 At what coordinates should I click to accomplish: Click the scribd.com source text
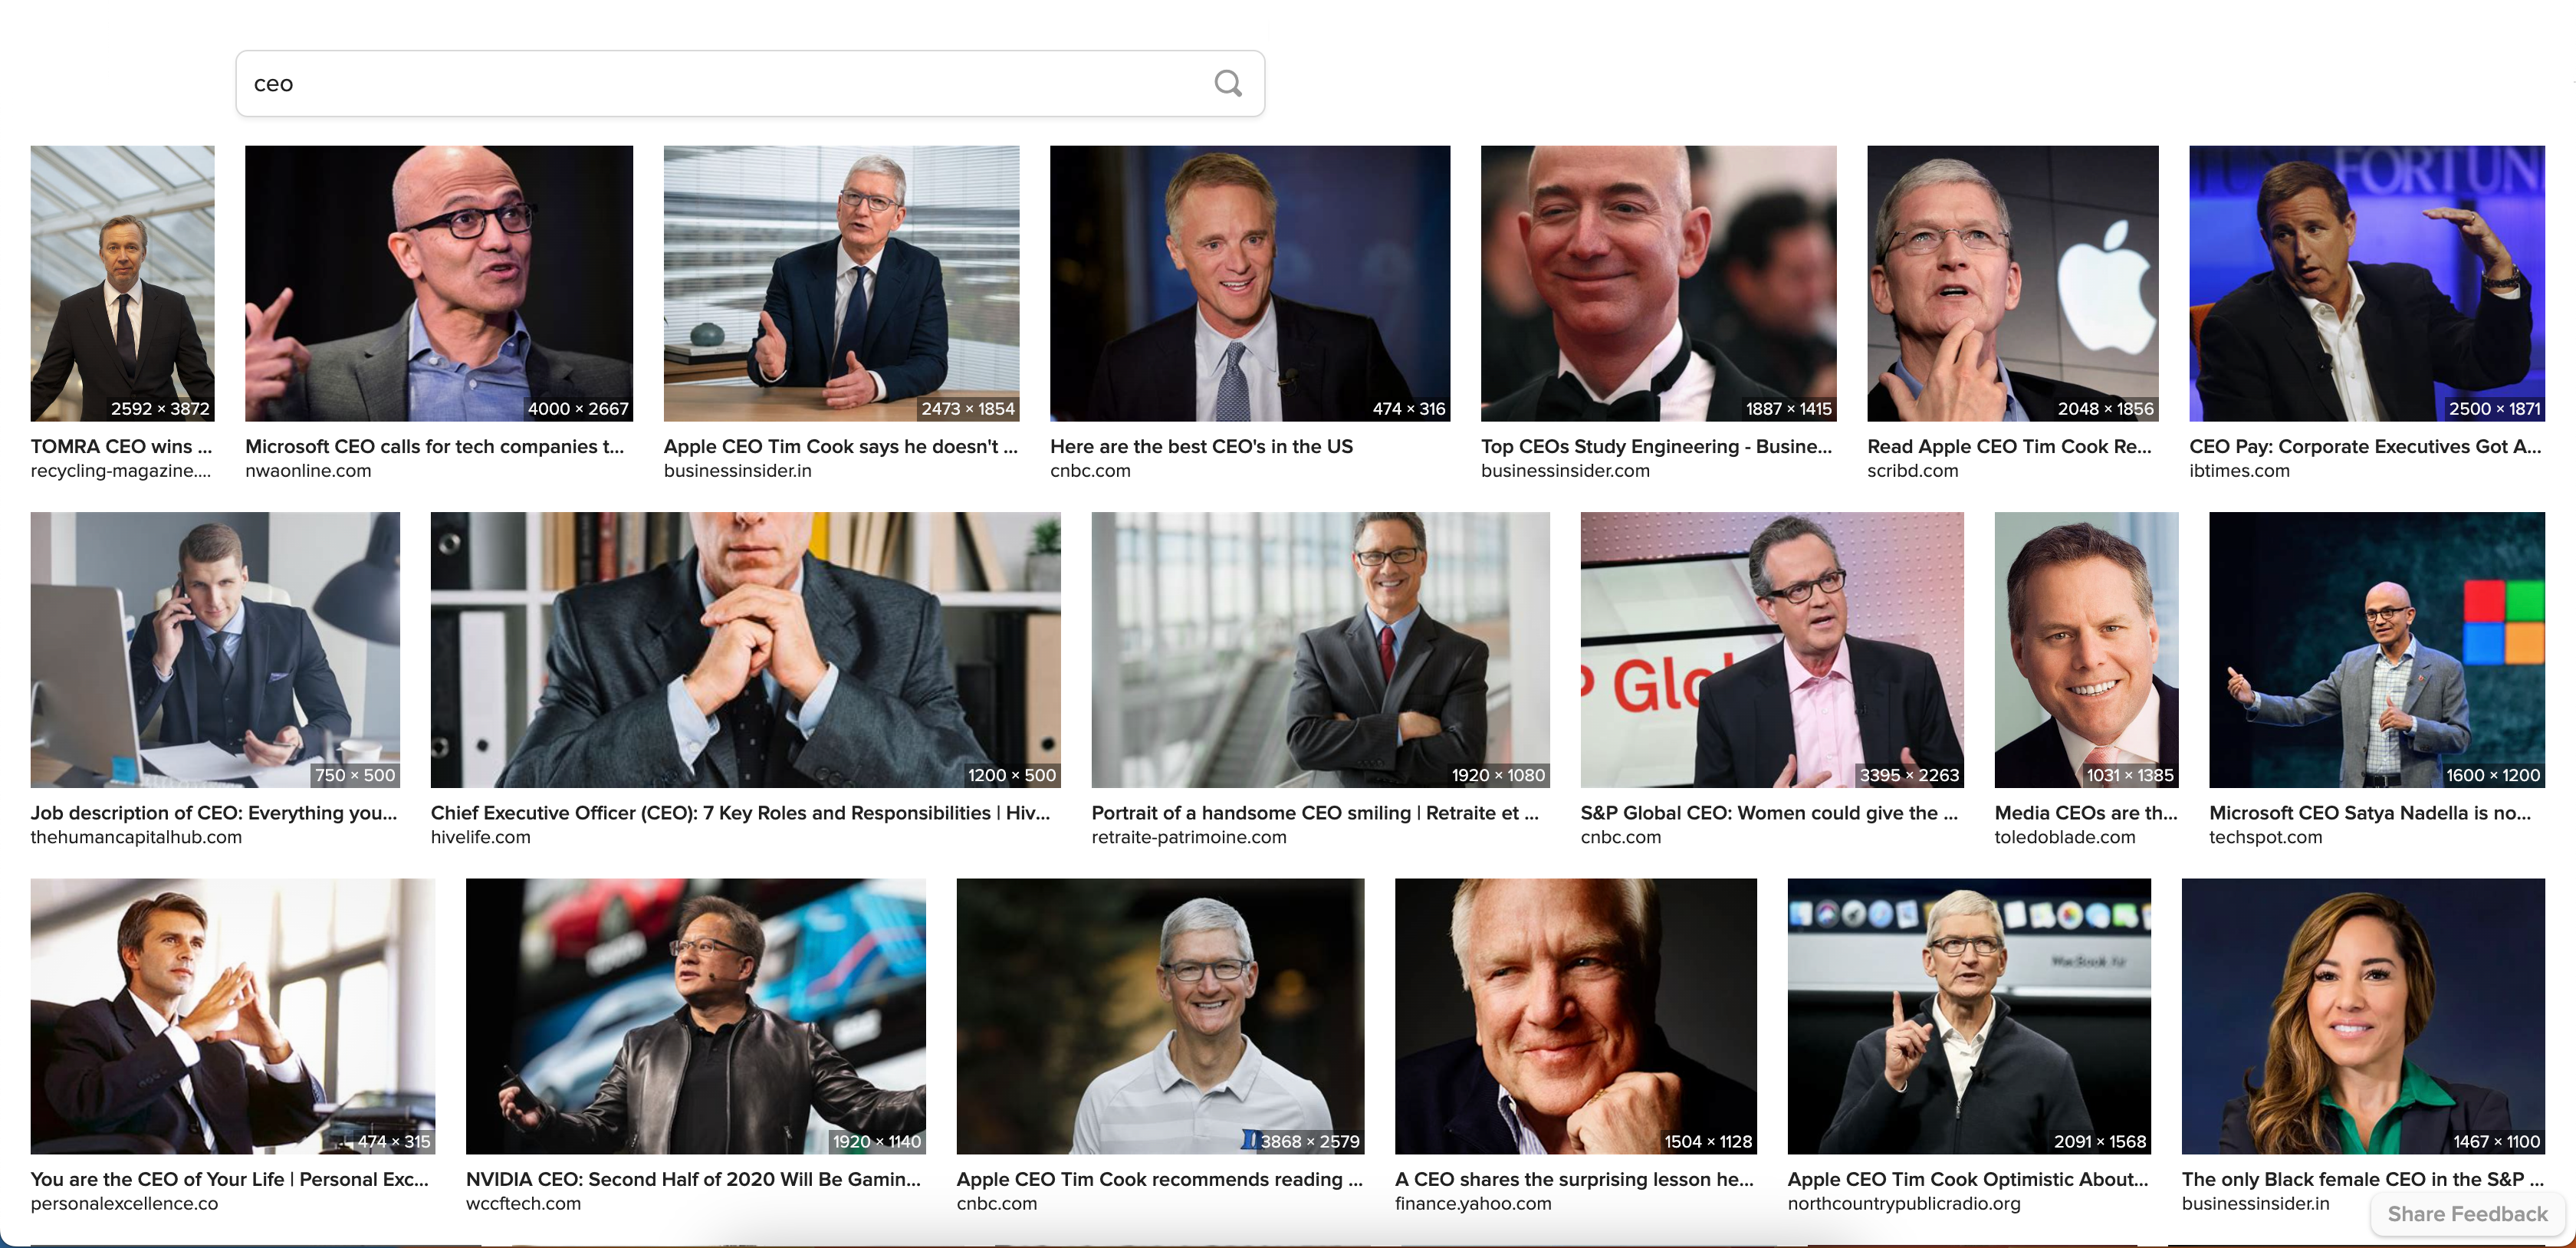1912,470
